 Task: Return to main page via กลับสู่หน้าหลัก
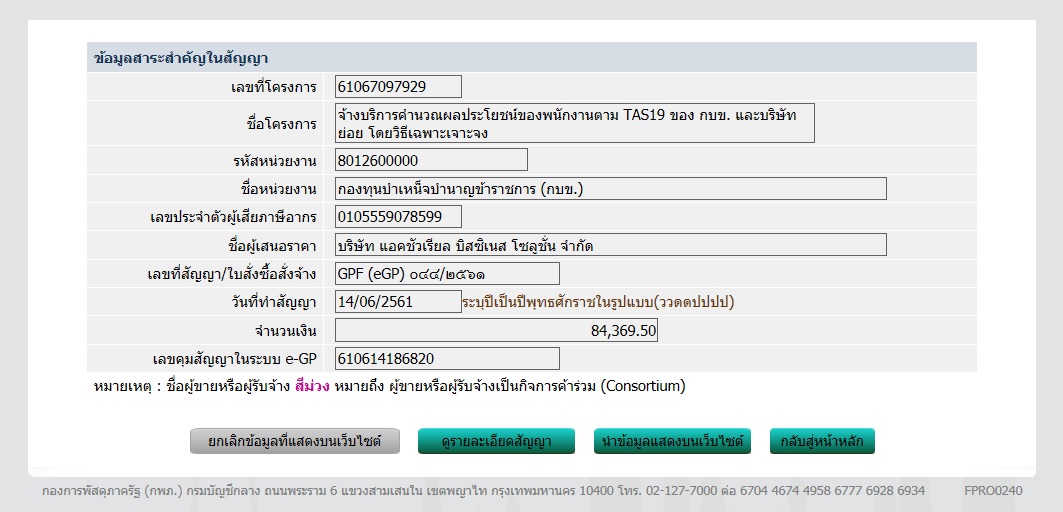(822, 441)
